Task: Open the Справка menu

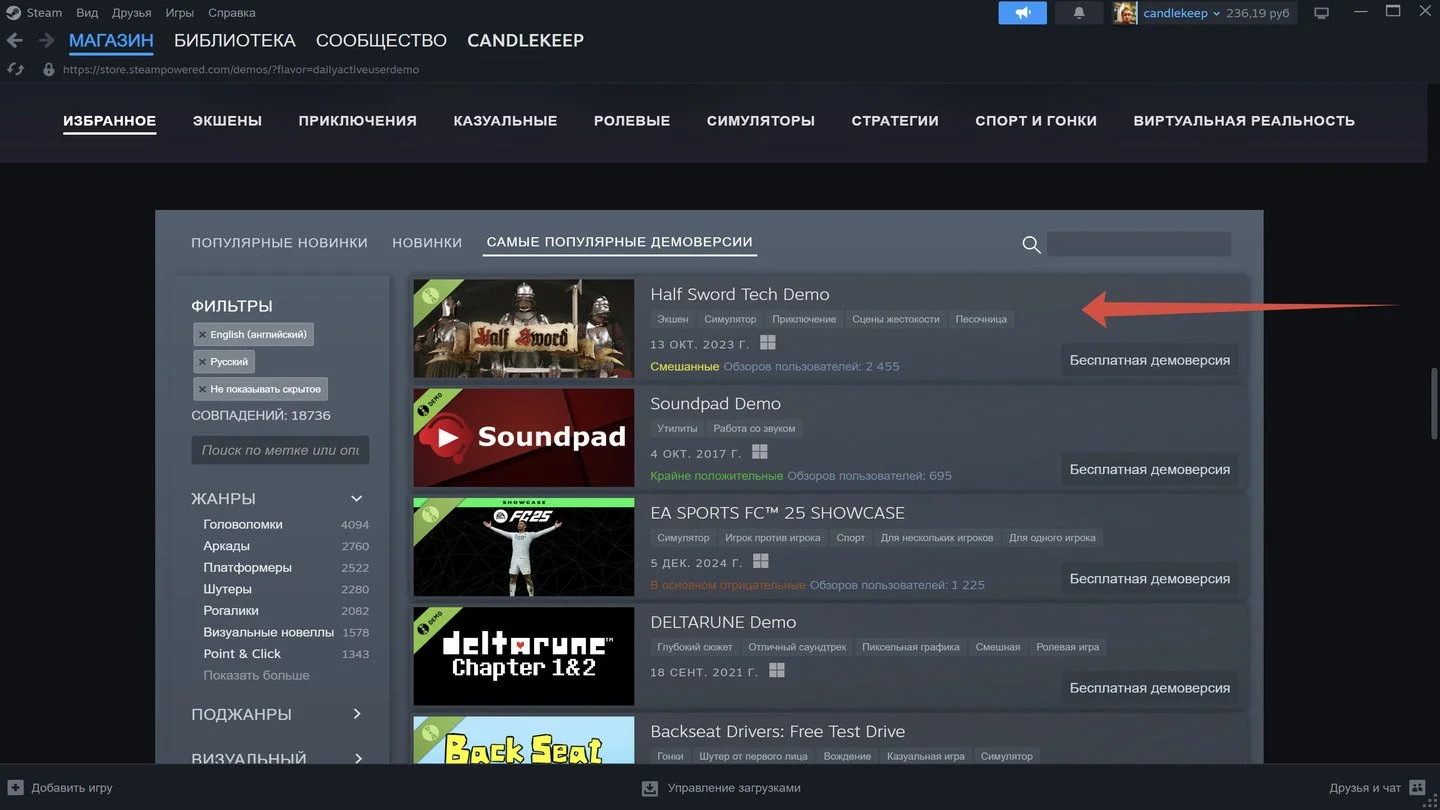Action: click(232, 13)
